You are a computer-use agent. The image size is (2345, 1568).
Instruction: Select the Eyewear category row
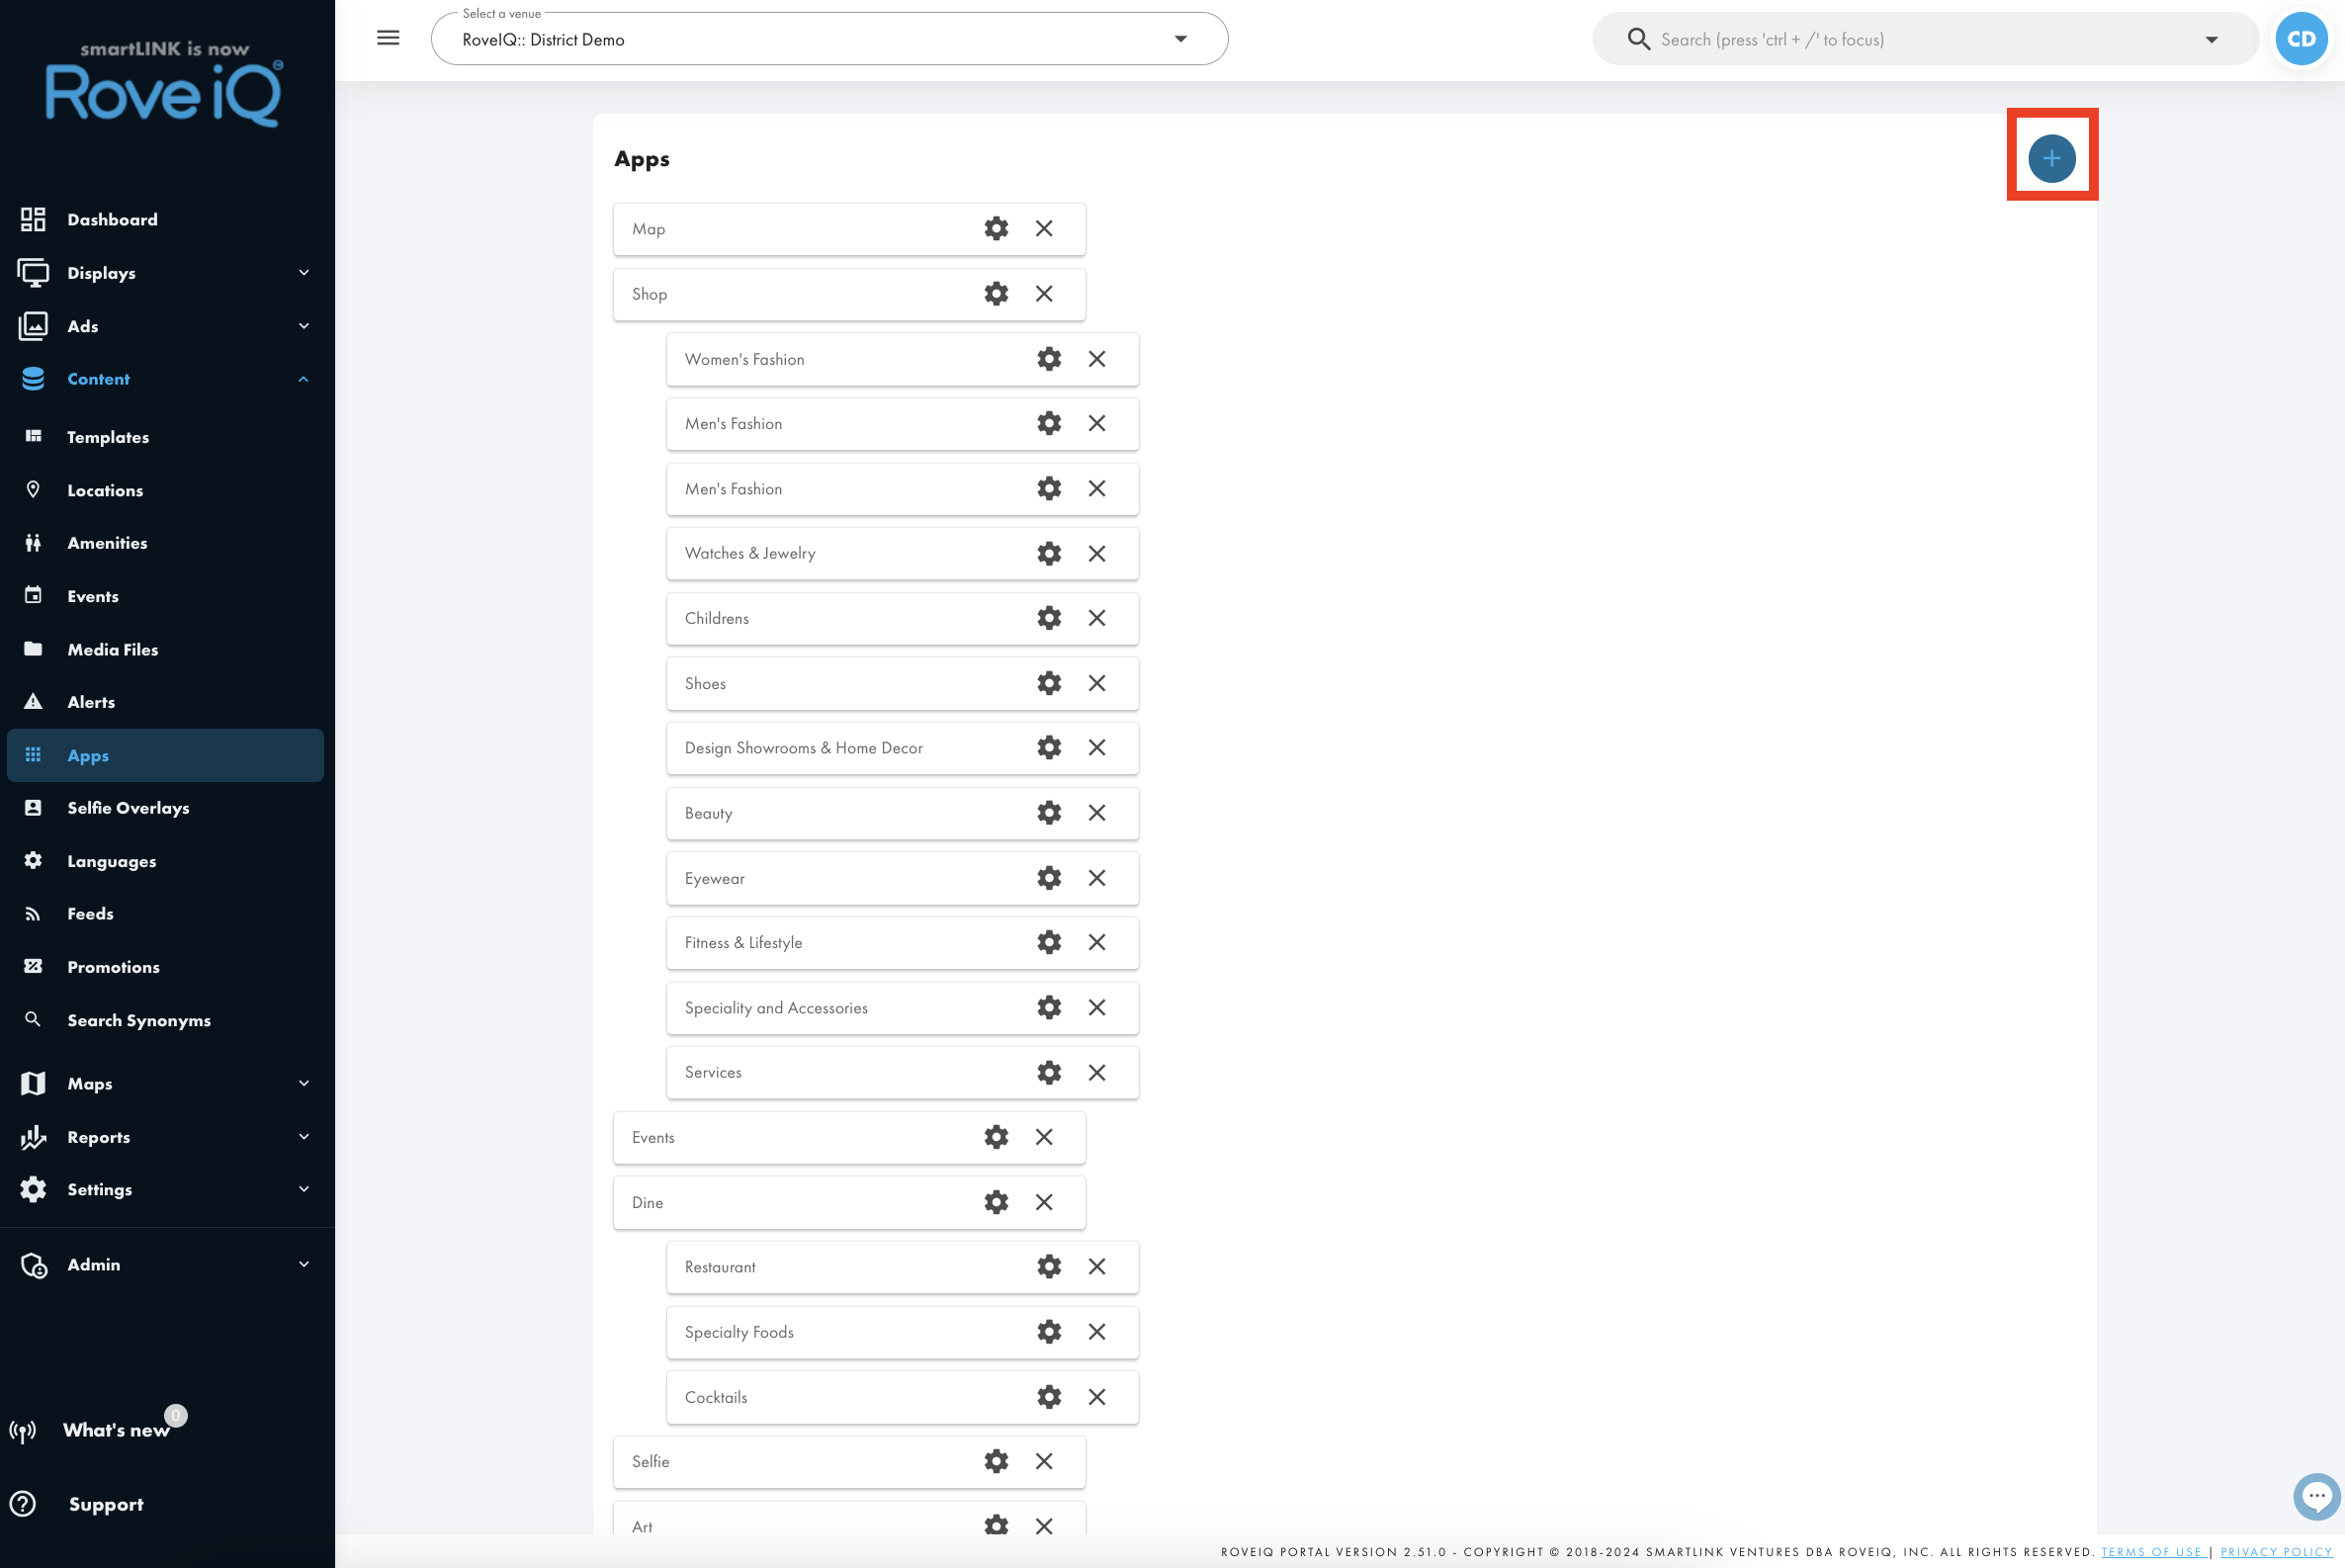902,878
